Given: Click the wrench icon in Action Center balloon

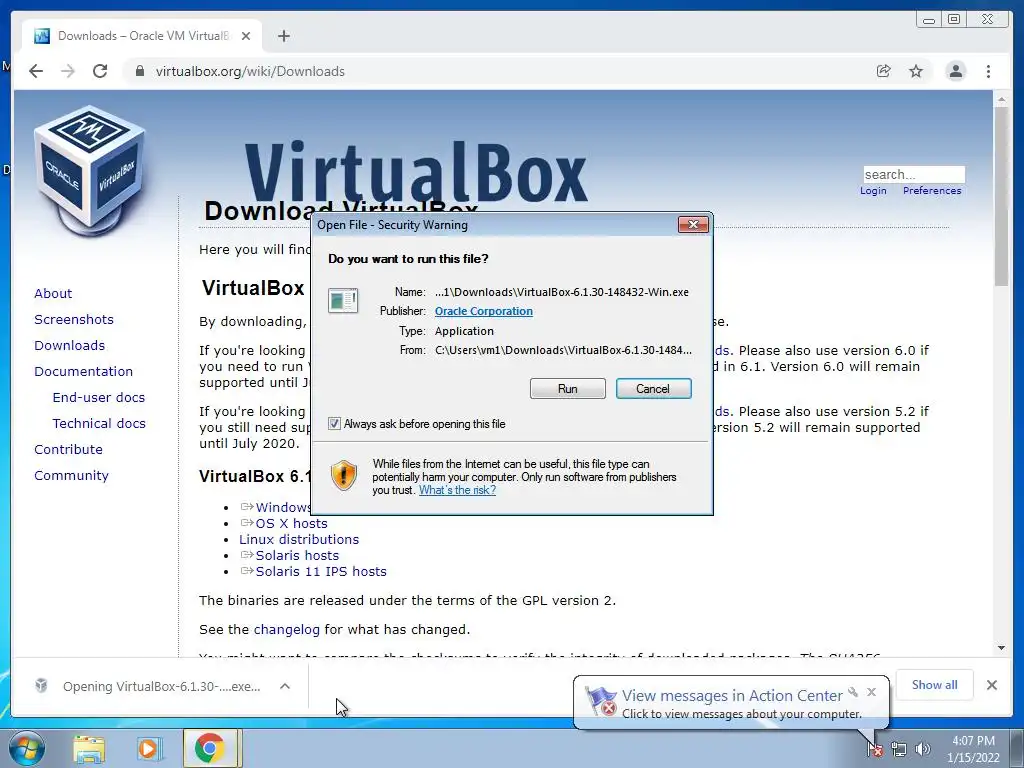Looking at the screenshot, I should click(x=853, y=692).
